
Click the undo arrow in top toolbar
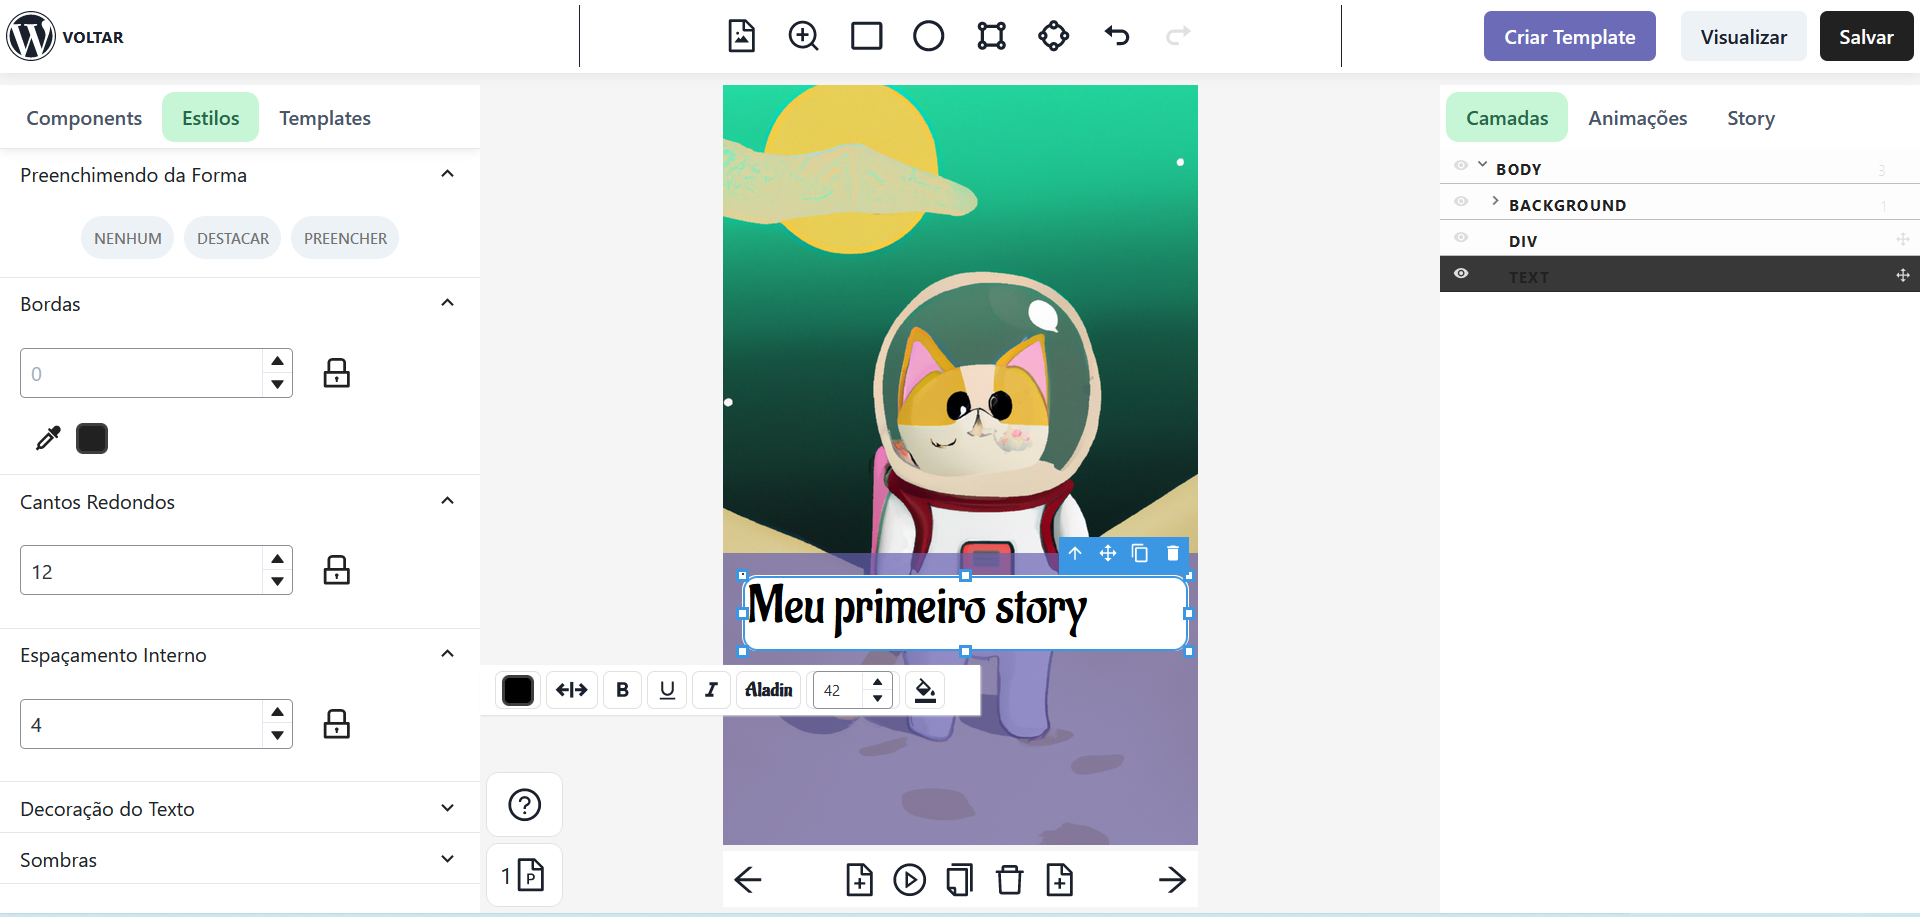click(1116, 36)
